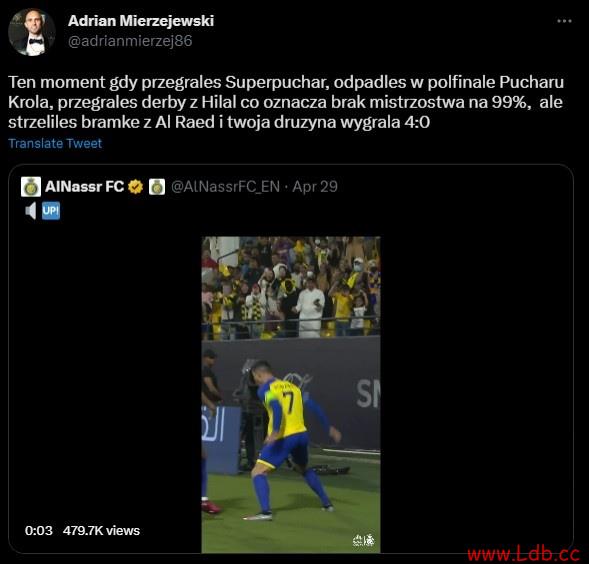Click the speaker emoji in quoted tweet
The image size is (589, 564).
(31, 211)
